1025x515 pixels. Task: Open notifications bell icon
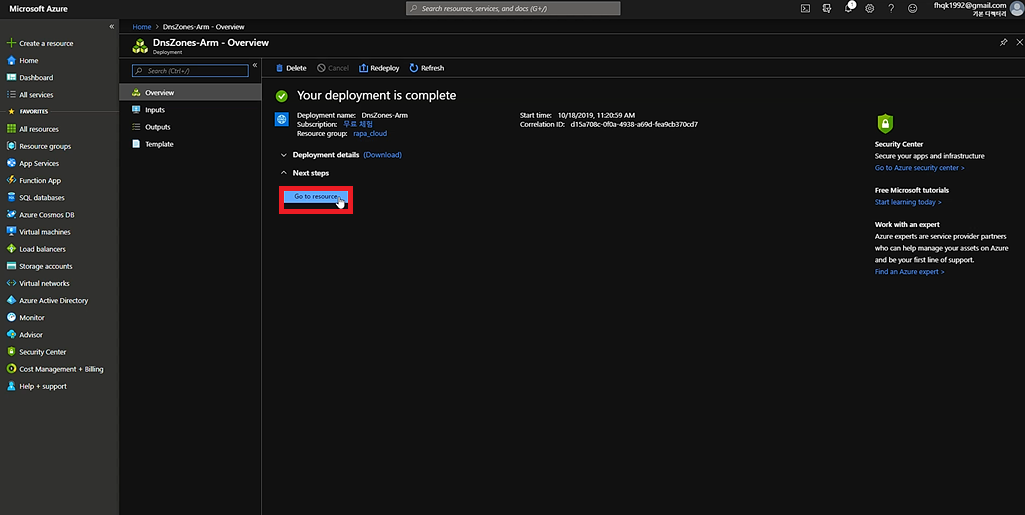pyautogui.click(x=849, y=8)
